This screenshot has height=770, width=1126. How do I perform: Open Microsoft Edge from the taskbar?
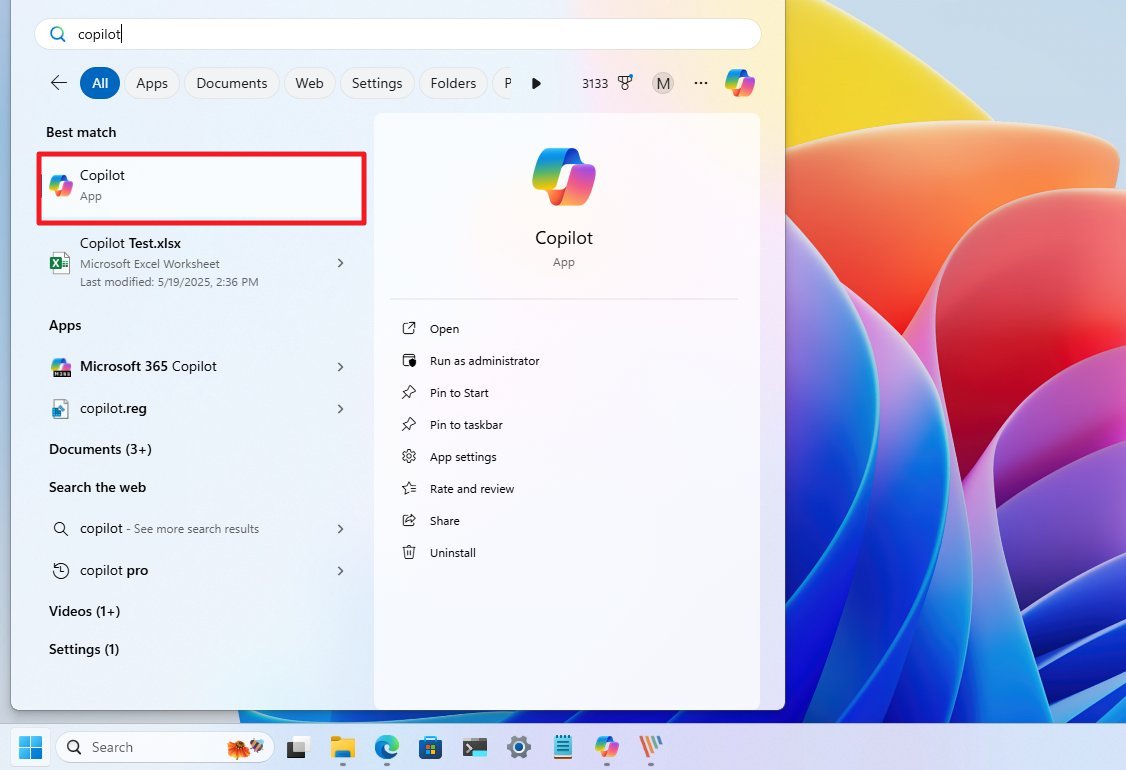386,747
